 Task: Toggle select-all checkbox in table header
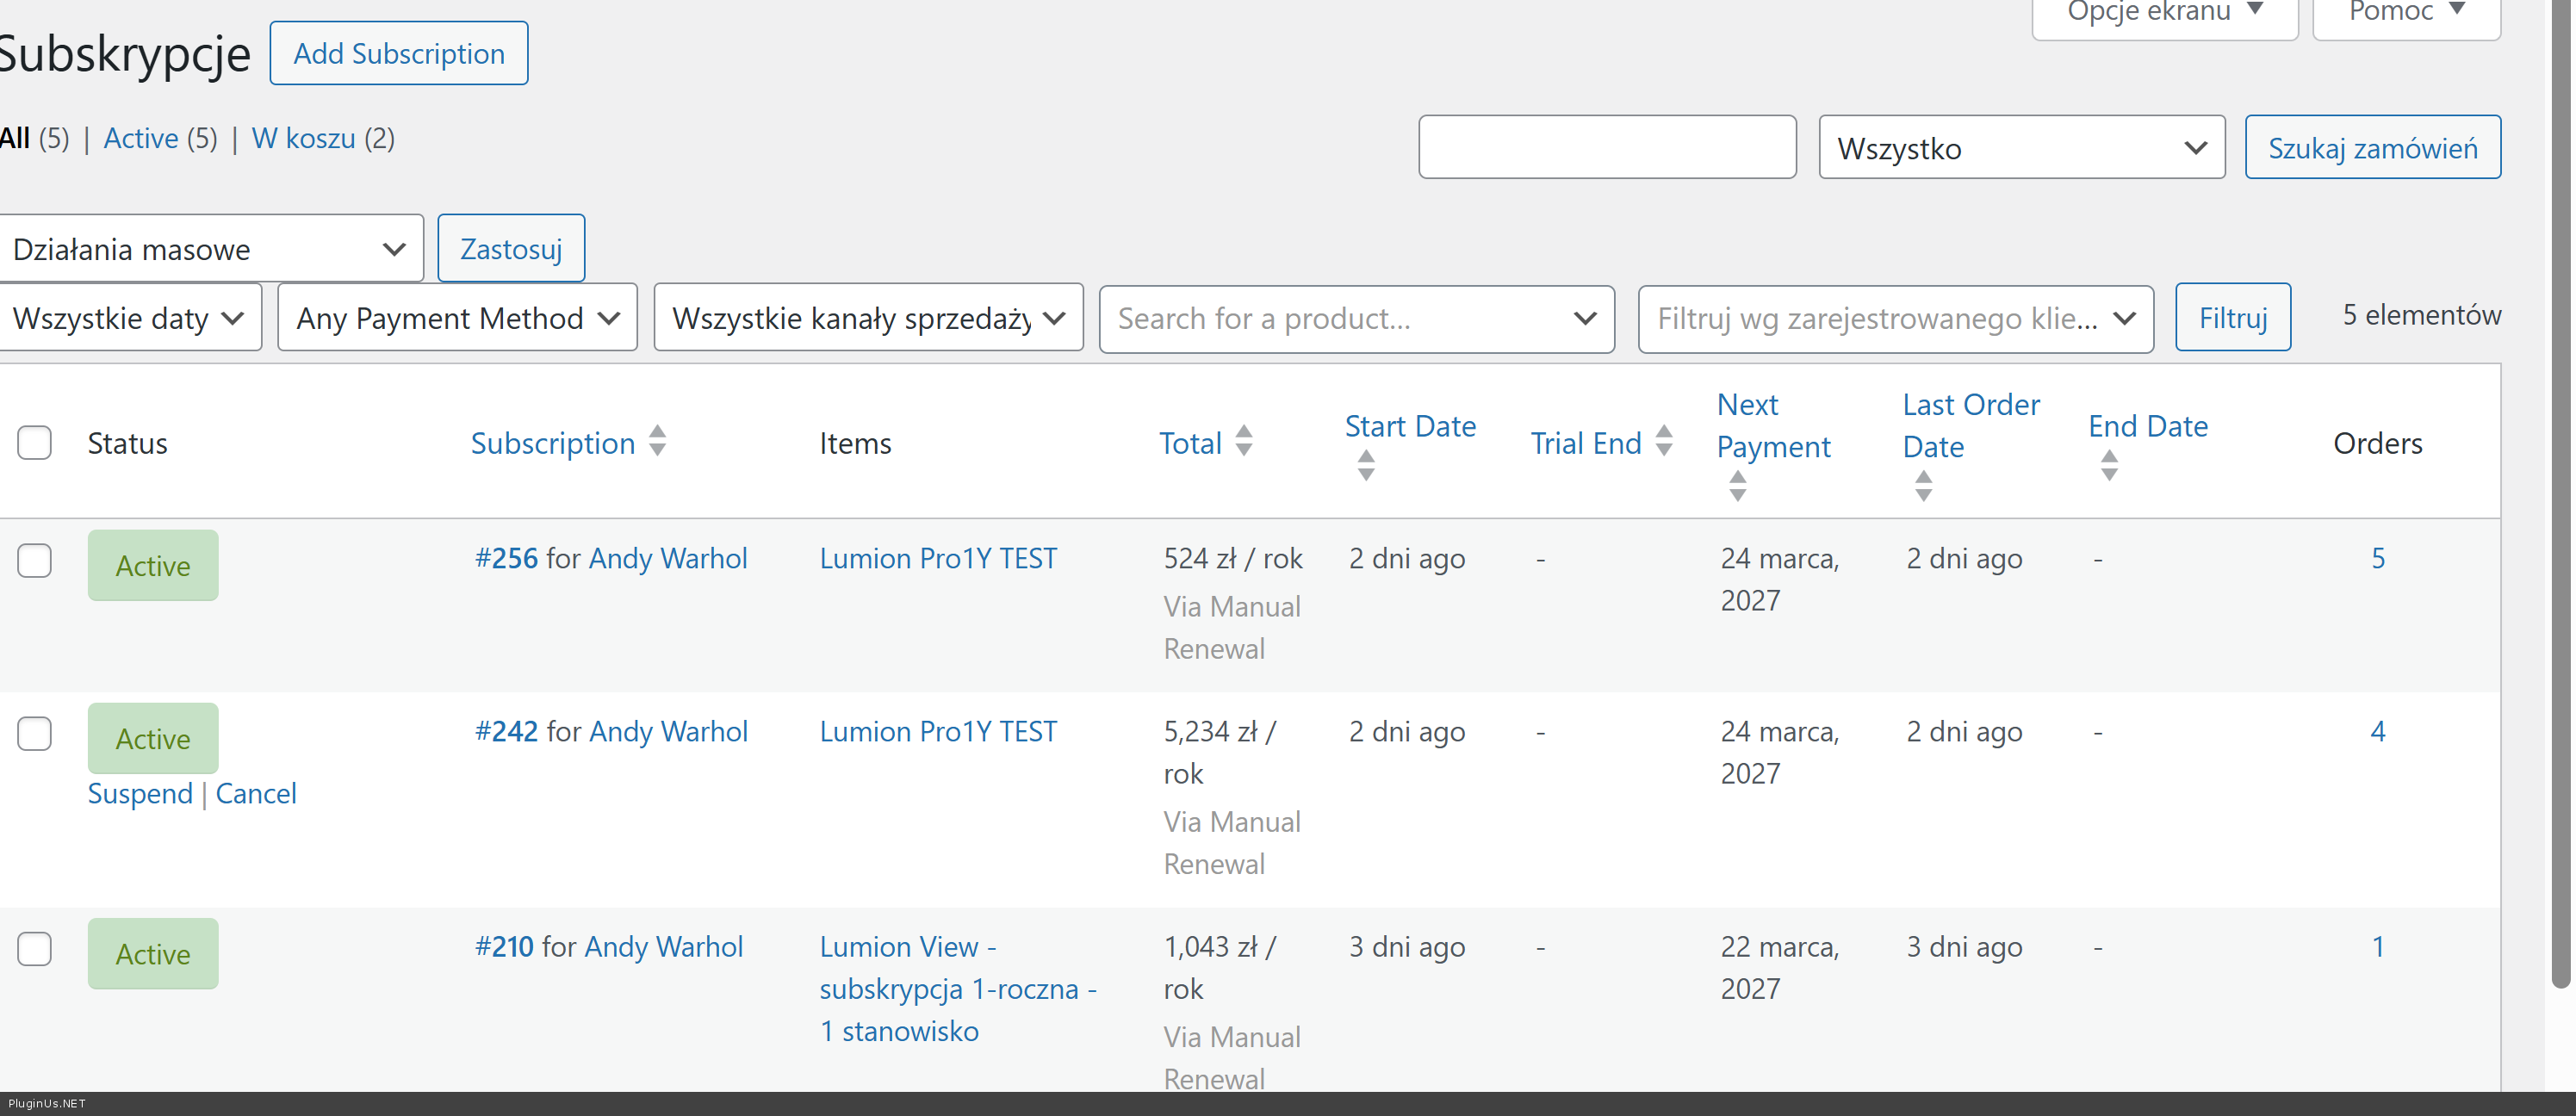tap(35, 443)
